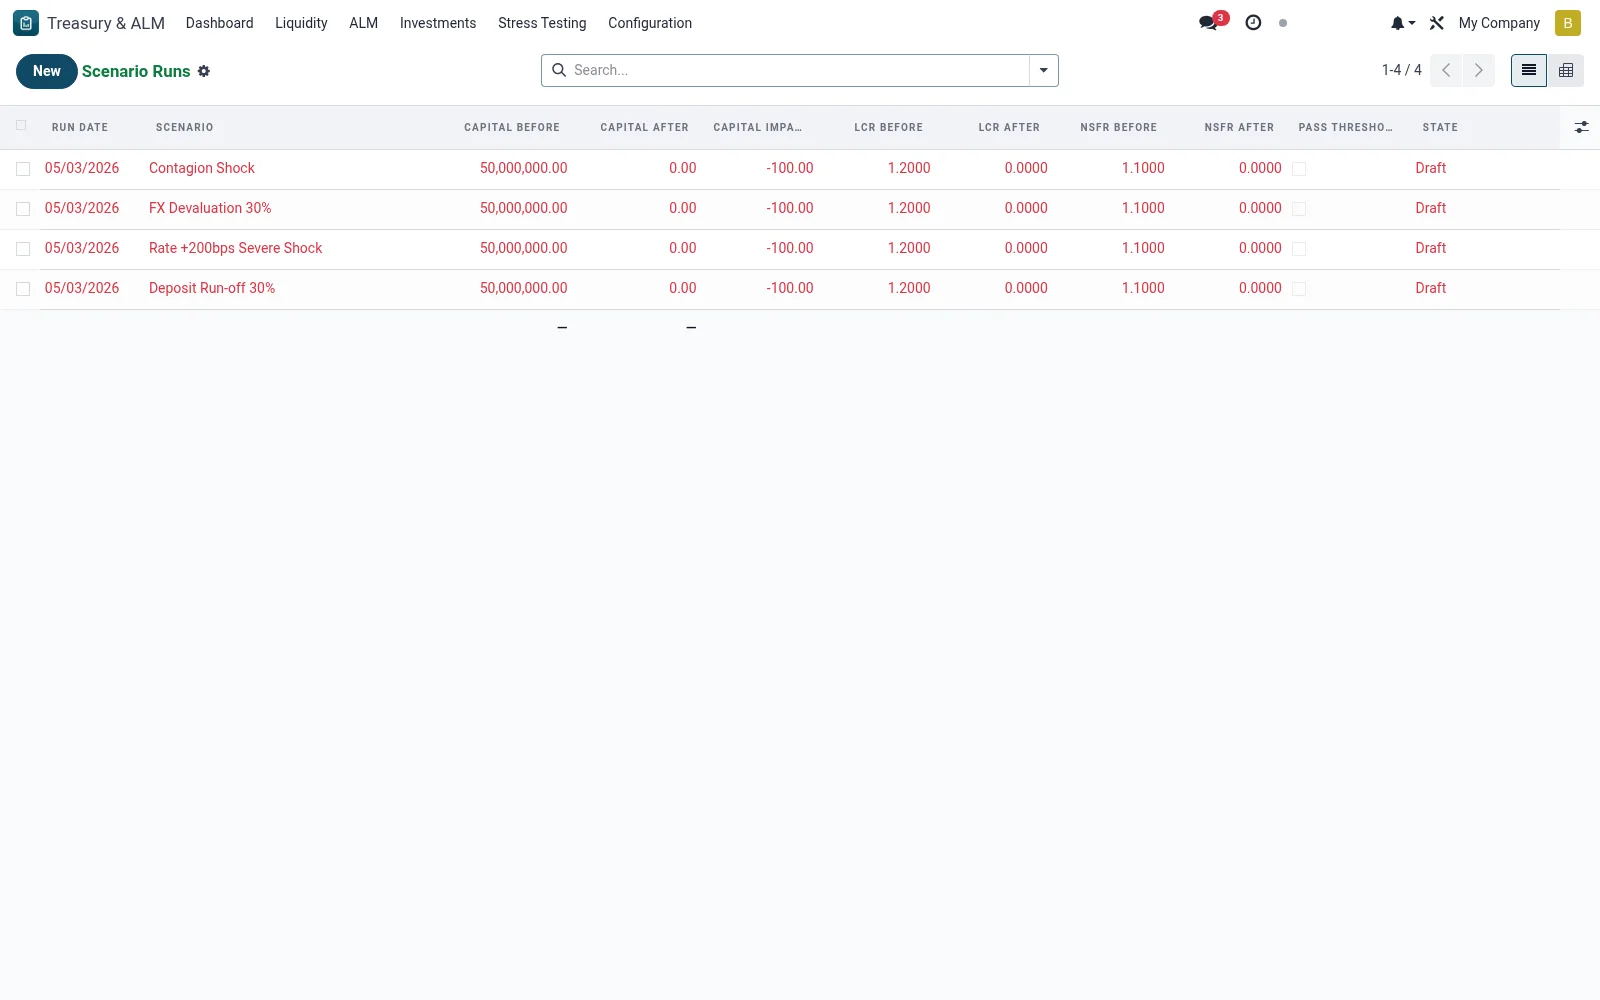Click the New button
Viewport: 1600px width, 1000px height.
click(x=47, y=71)
